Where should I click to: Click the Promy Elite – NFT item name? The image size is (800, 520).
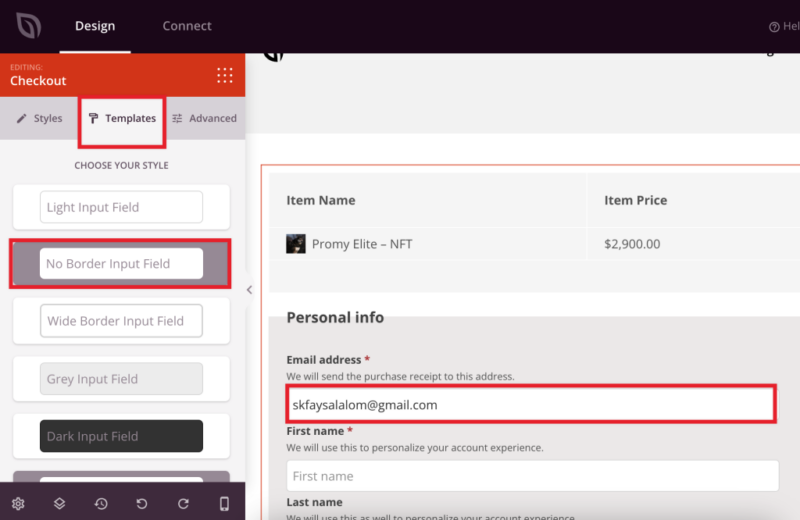[x=362, y=244]
